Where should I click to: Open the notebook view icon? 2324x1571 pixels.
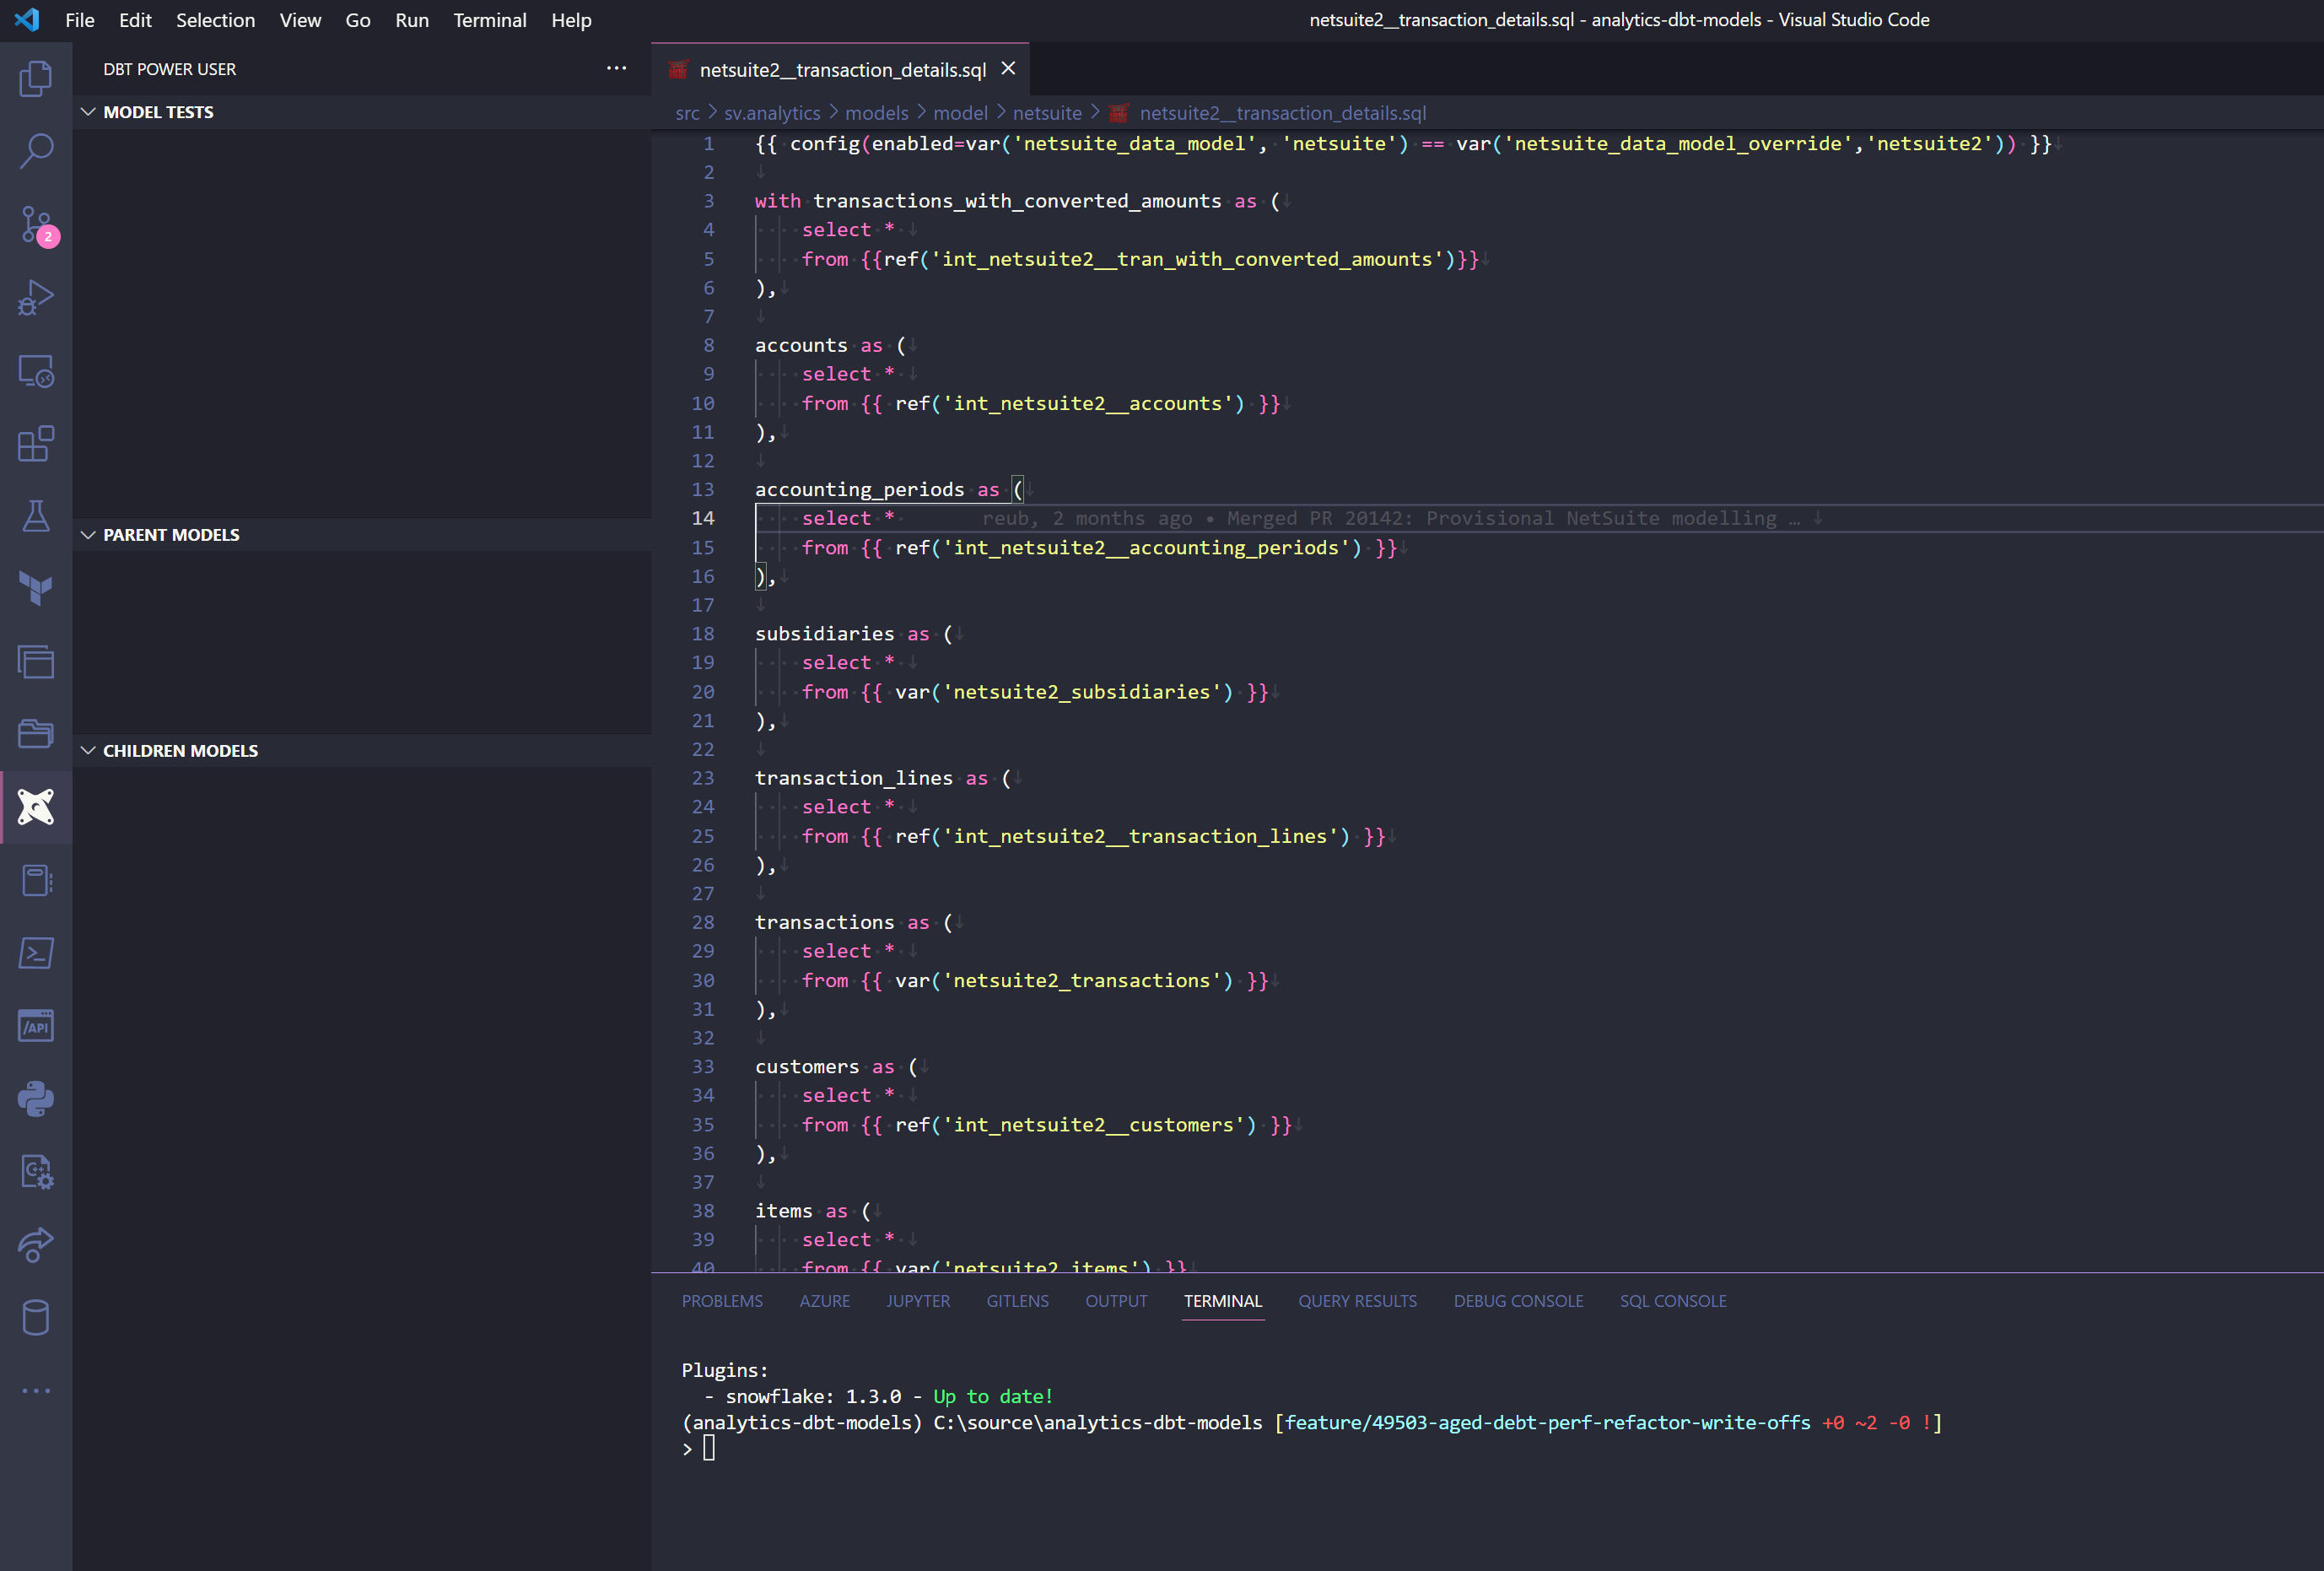click(x=36, y=881)
